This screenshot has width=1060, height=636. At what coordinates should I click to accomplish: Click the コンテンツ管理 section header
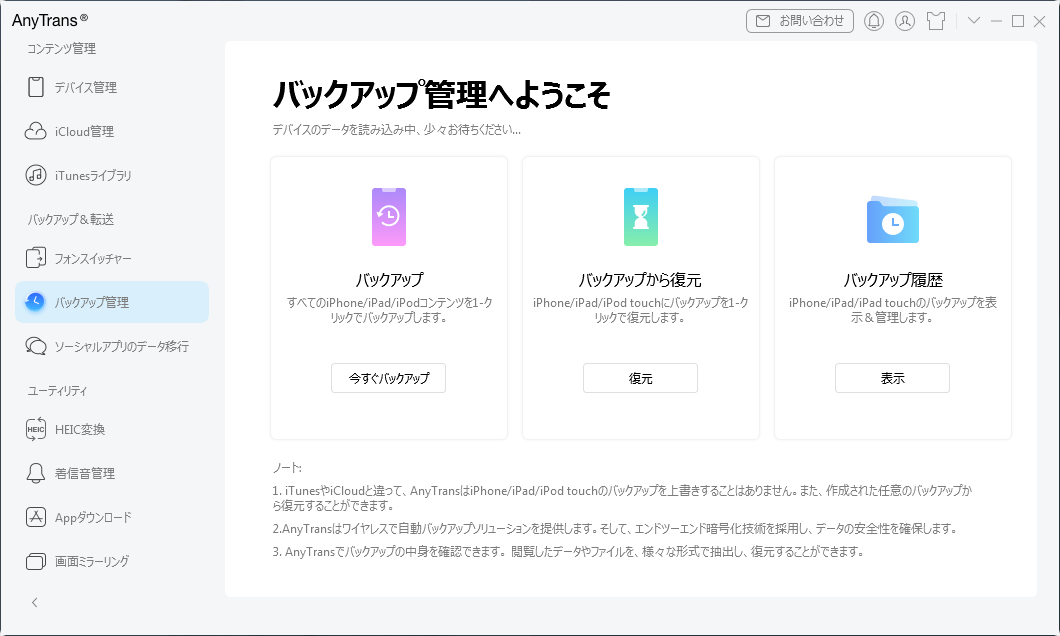pyautogui.click(x=62, y=48)
